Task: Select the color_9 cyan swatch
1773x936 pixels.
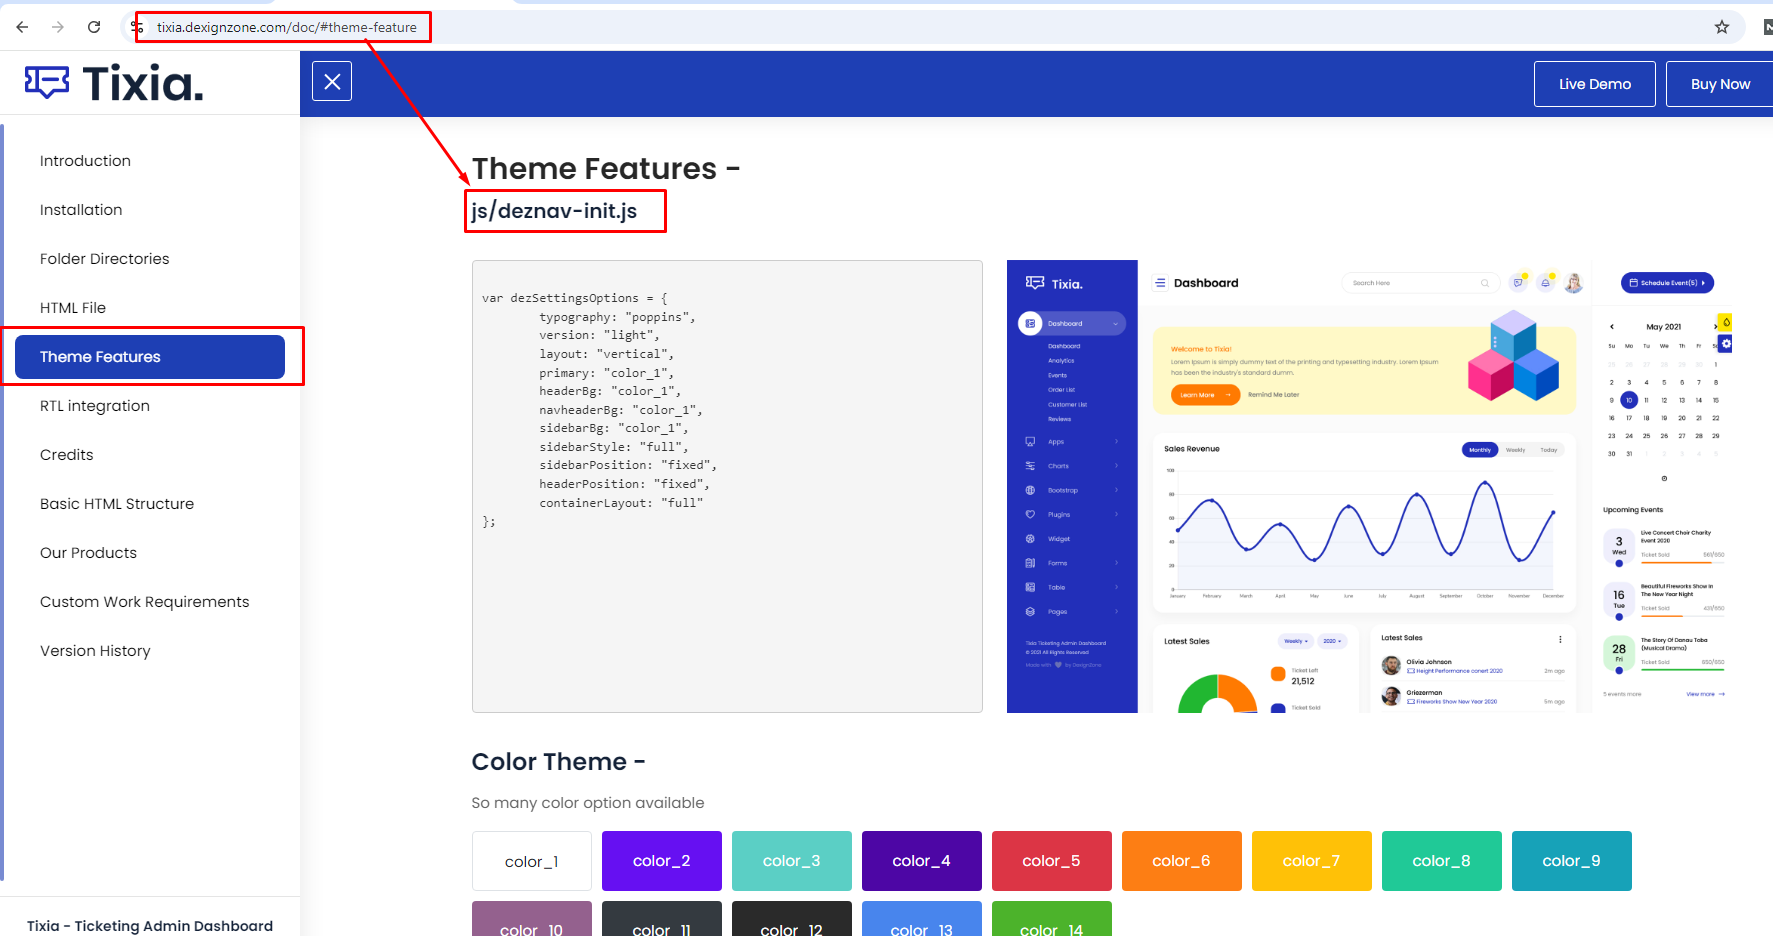Action: pyautogui.click(x=1572, y=861)
